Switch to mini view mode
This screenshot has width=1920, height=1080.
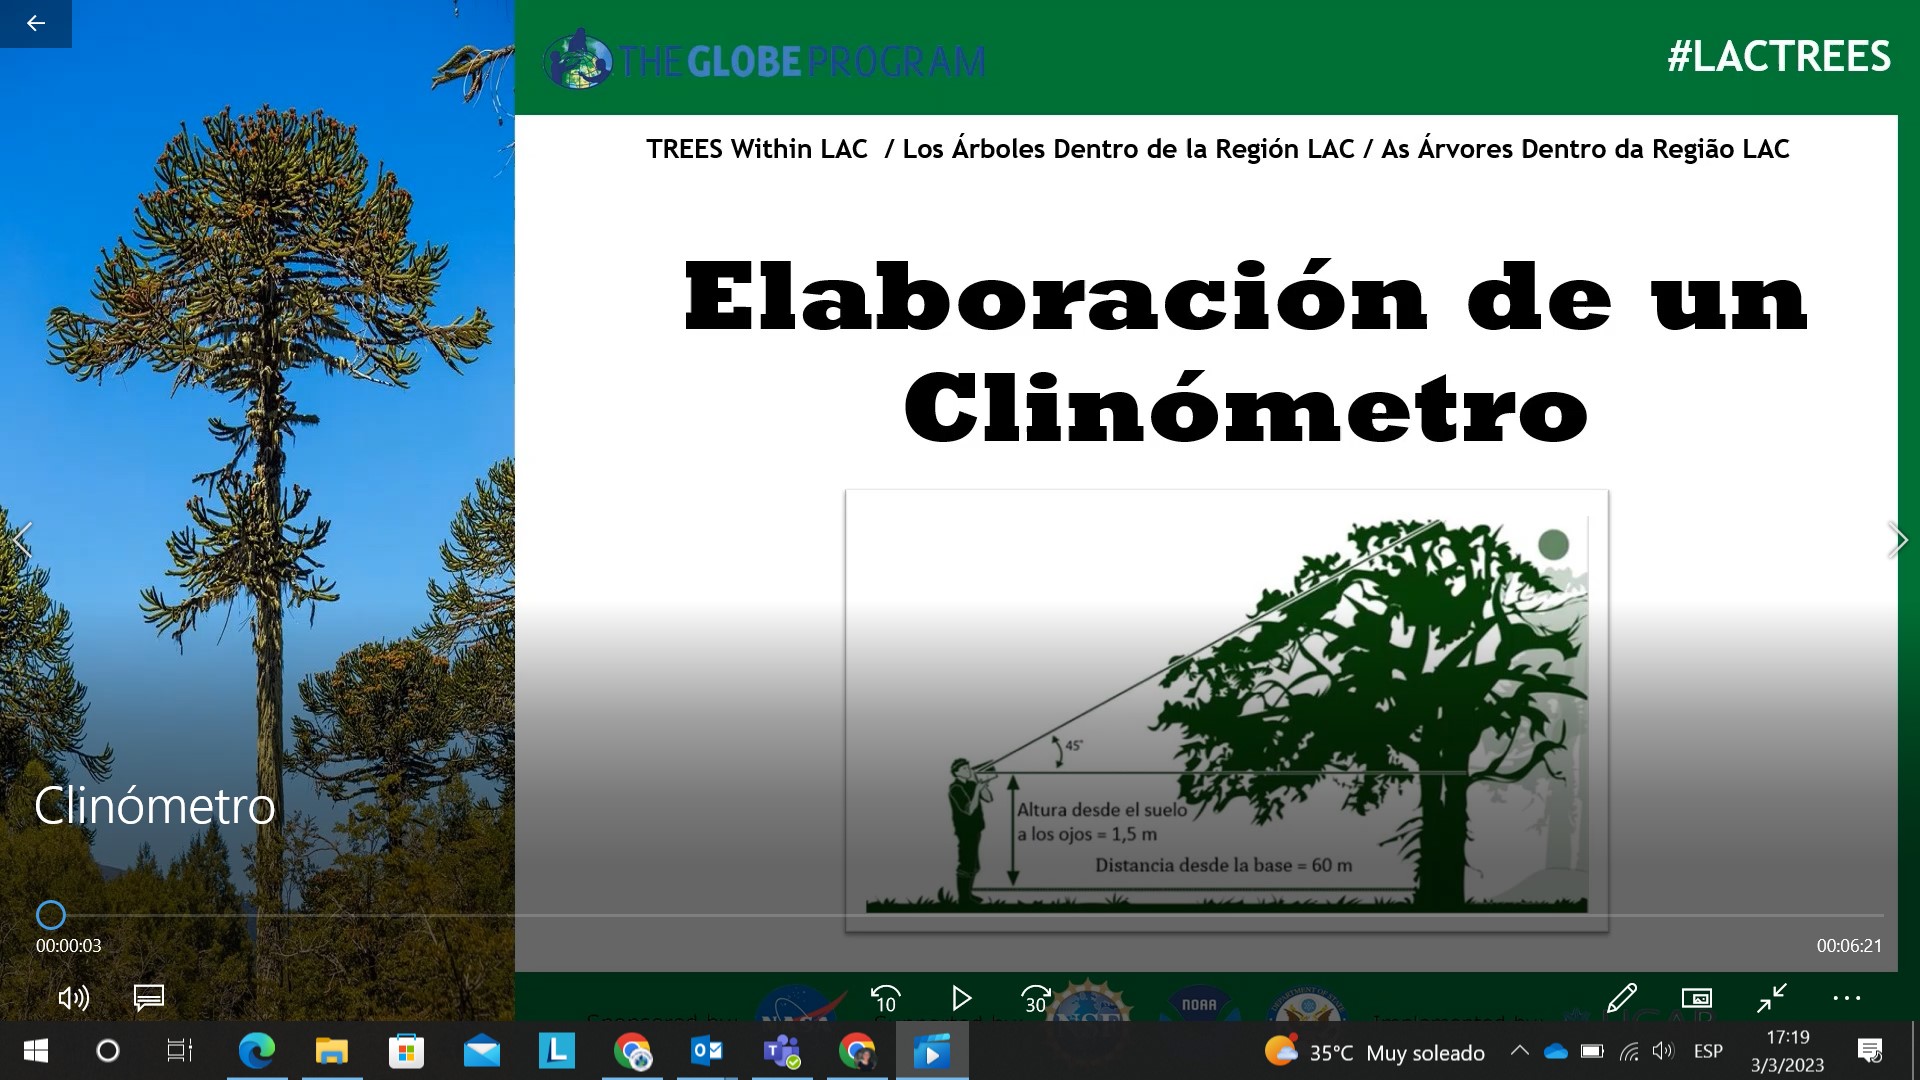[1697, 998]
